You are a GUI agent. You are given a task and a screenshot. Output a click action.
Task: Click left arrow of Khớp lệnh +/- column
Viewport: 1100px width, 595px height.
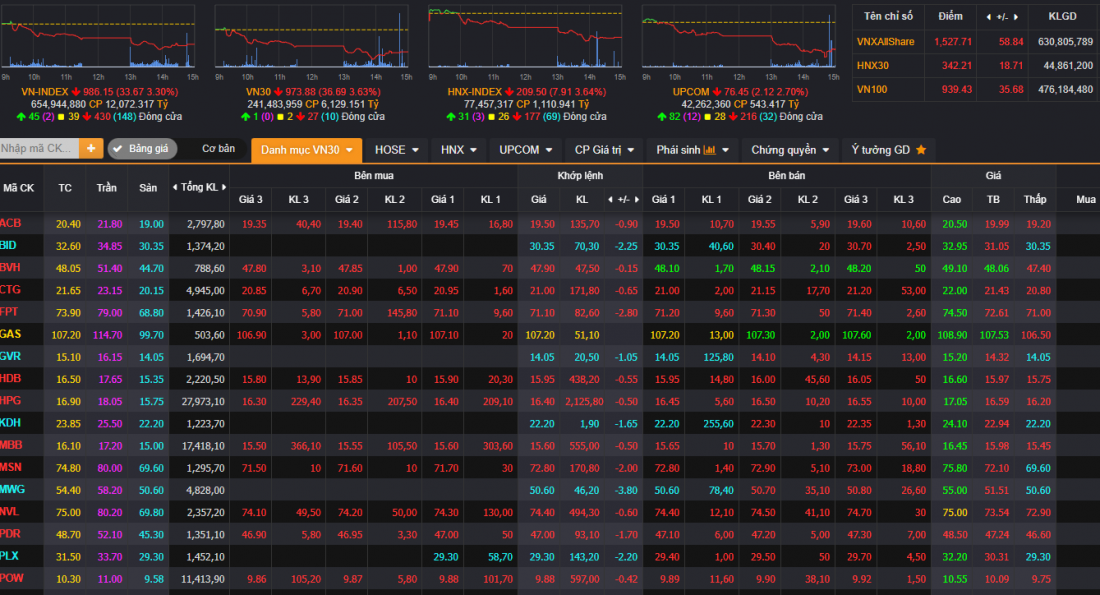click(610, 199)
